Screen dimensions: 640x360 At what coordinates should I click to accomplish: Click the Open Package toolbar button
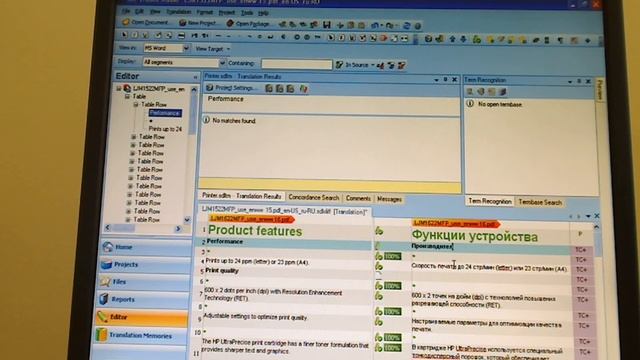click(x=248, y=24)
